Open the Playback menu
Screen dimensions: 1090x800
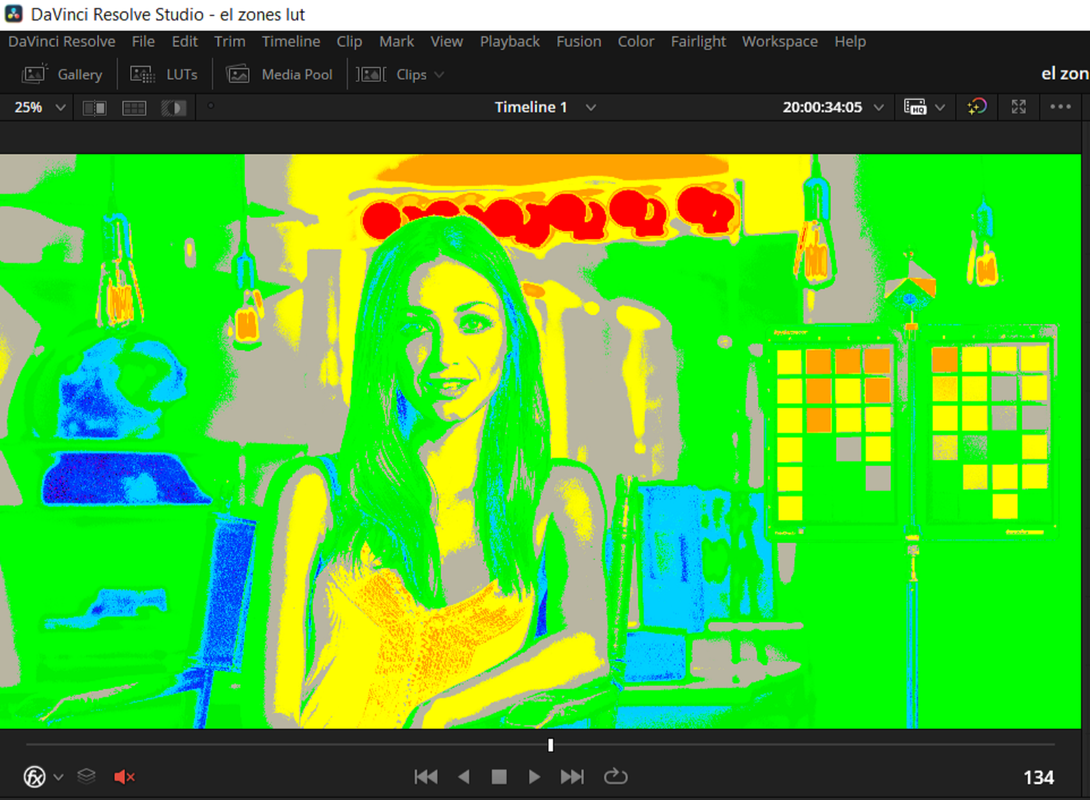click(510, 42)
